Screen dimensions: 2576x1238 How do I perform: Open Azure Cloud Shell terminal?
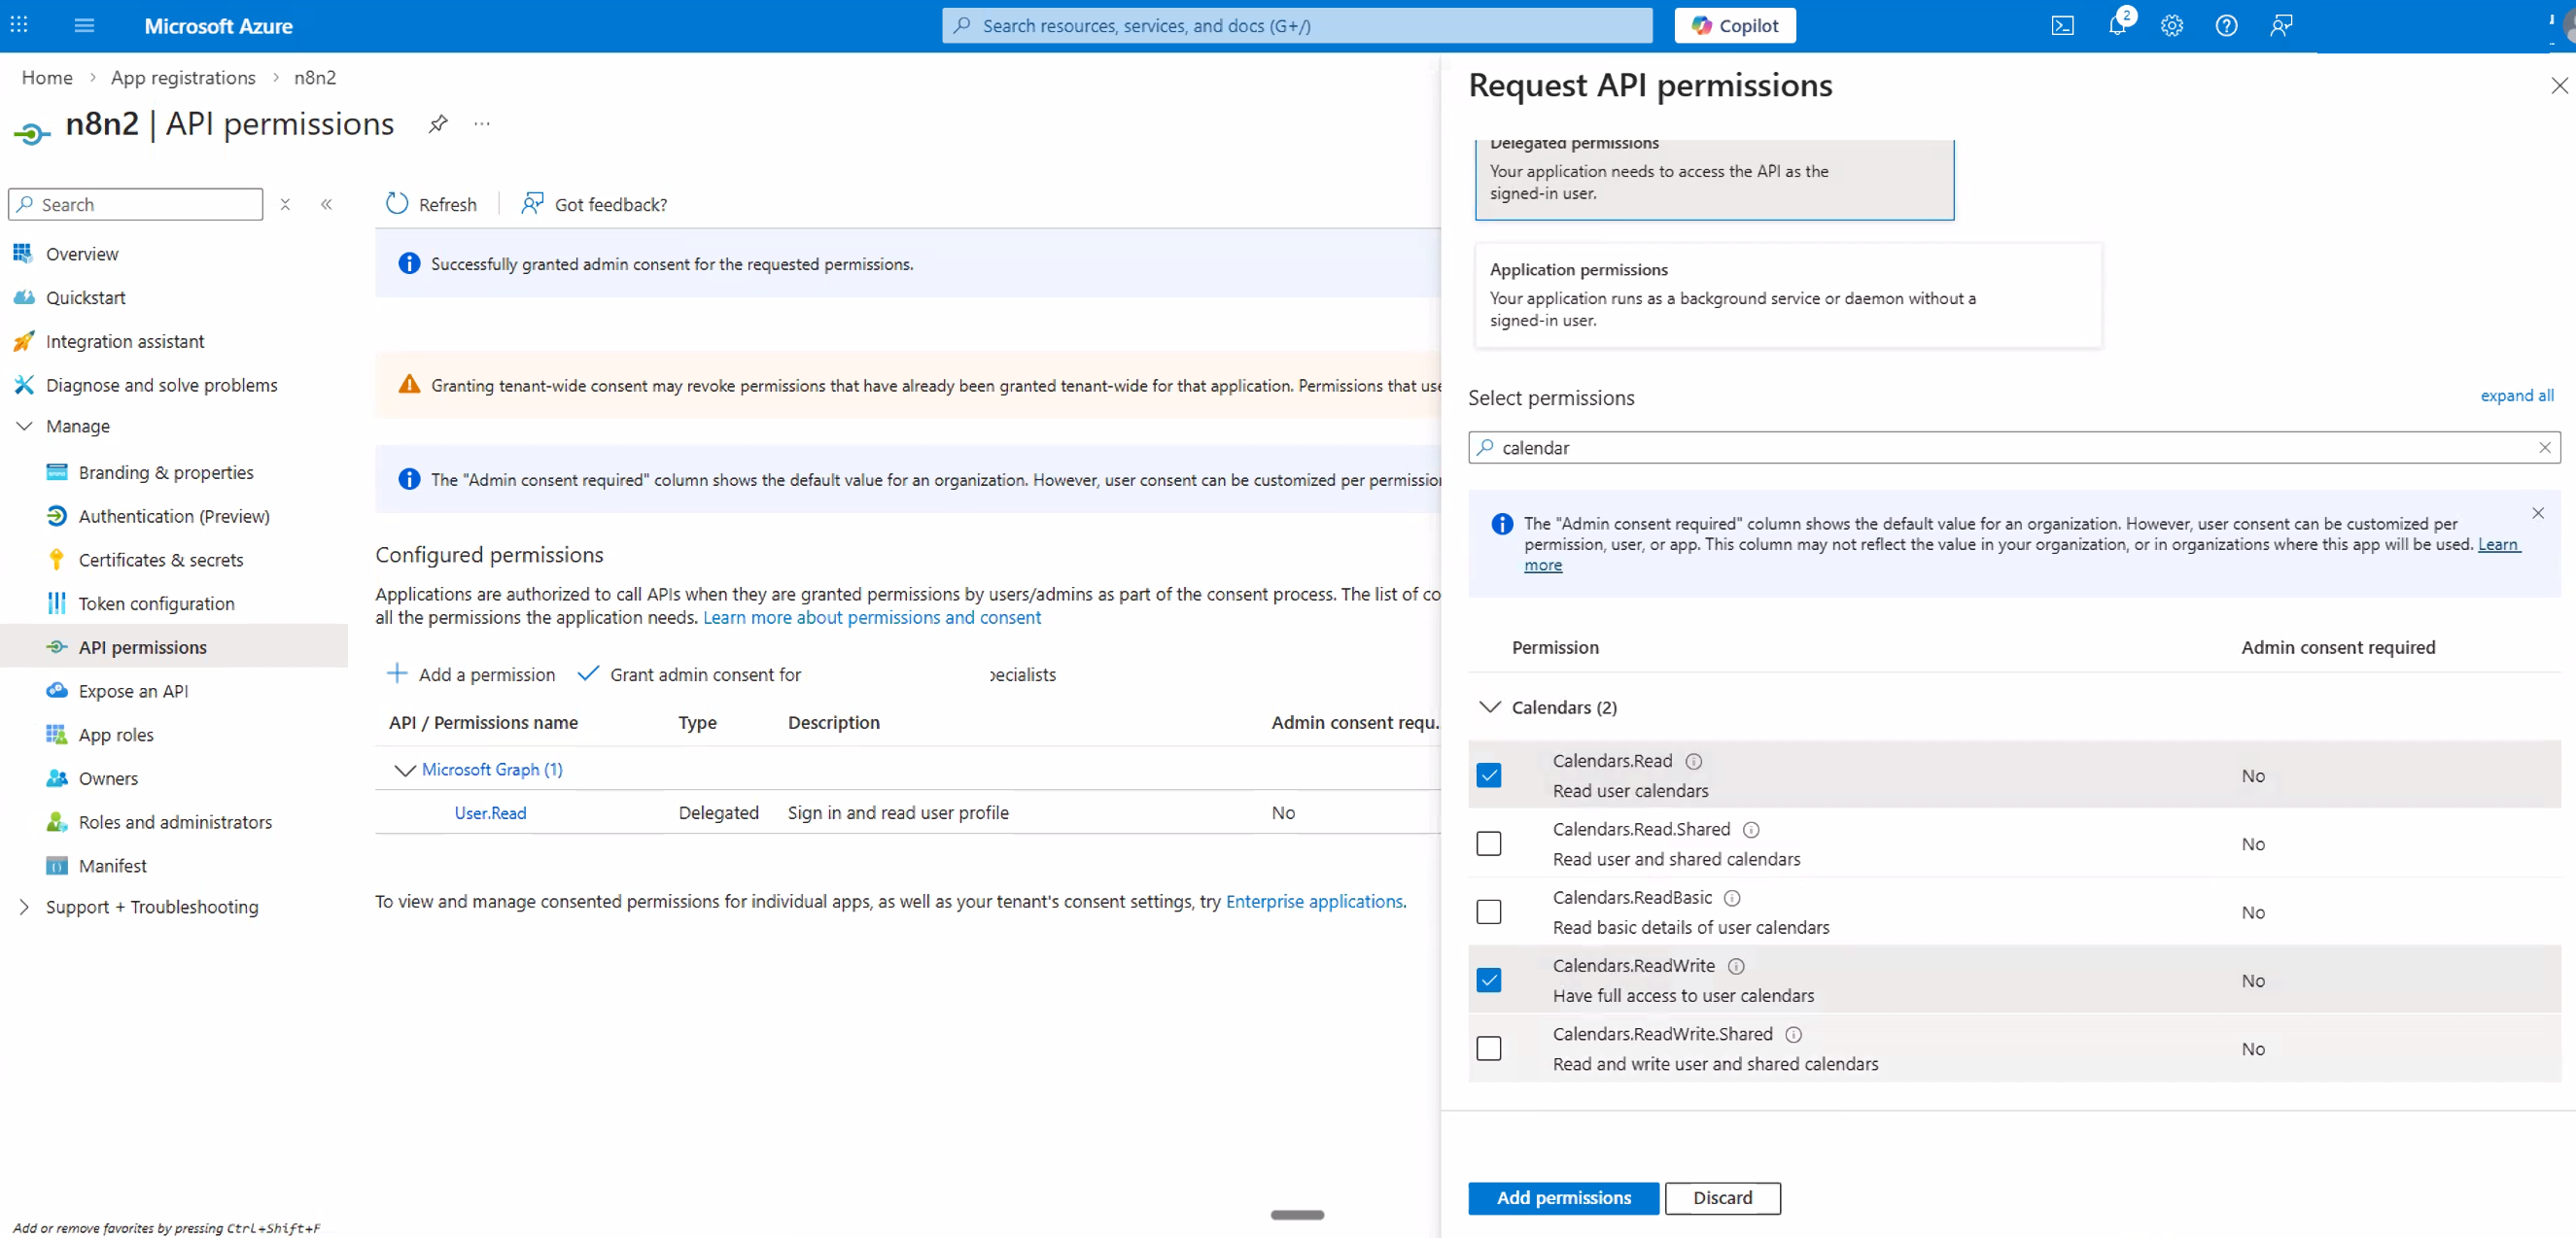tap(2063, 25)
